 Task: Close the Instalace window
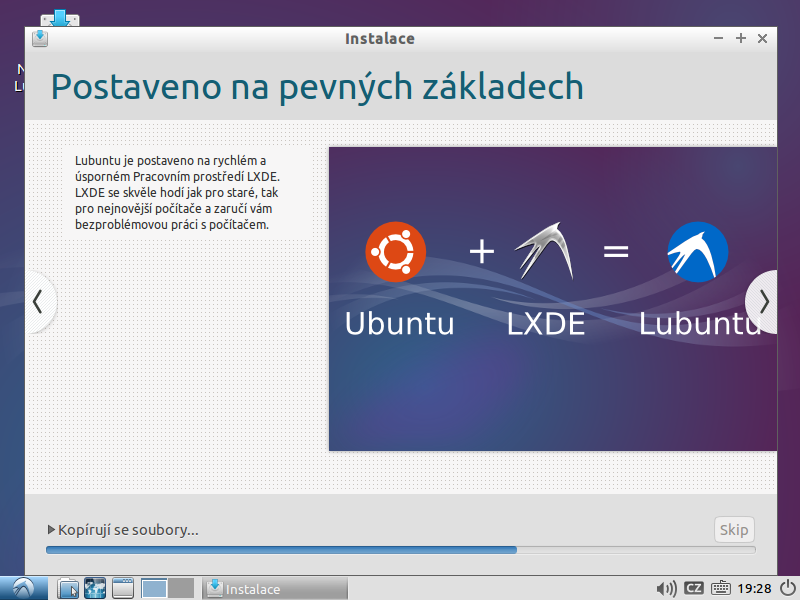(762, 38)
